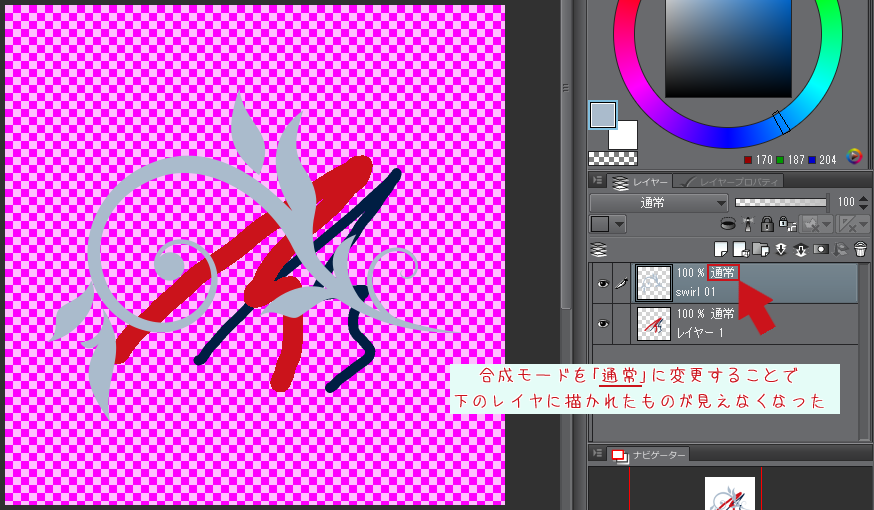874x510 pixels.
Task: Click the green value 187
Action: (796, 160)
